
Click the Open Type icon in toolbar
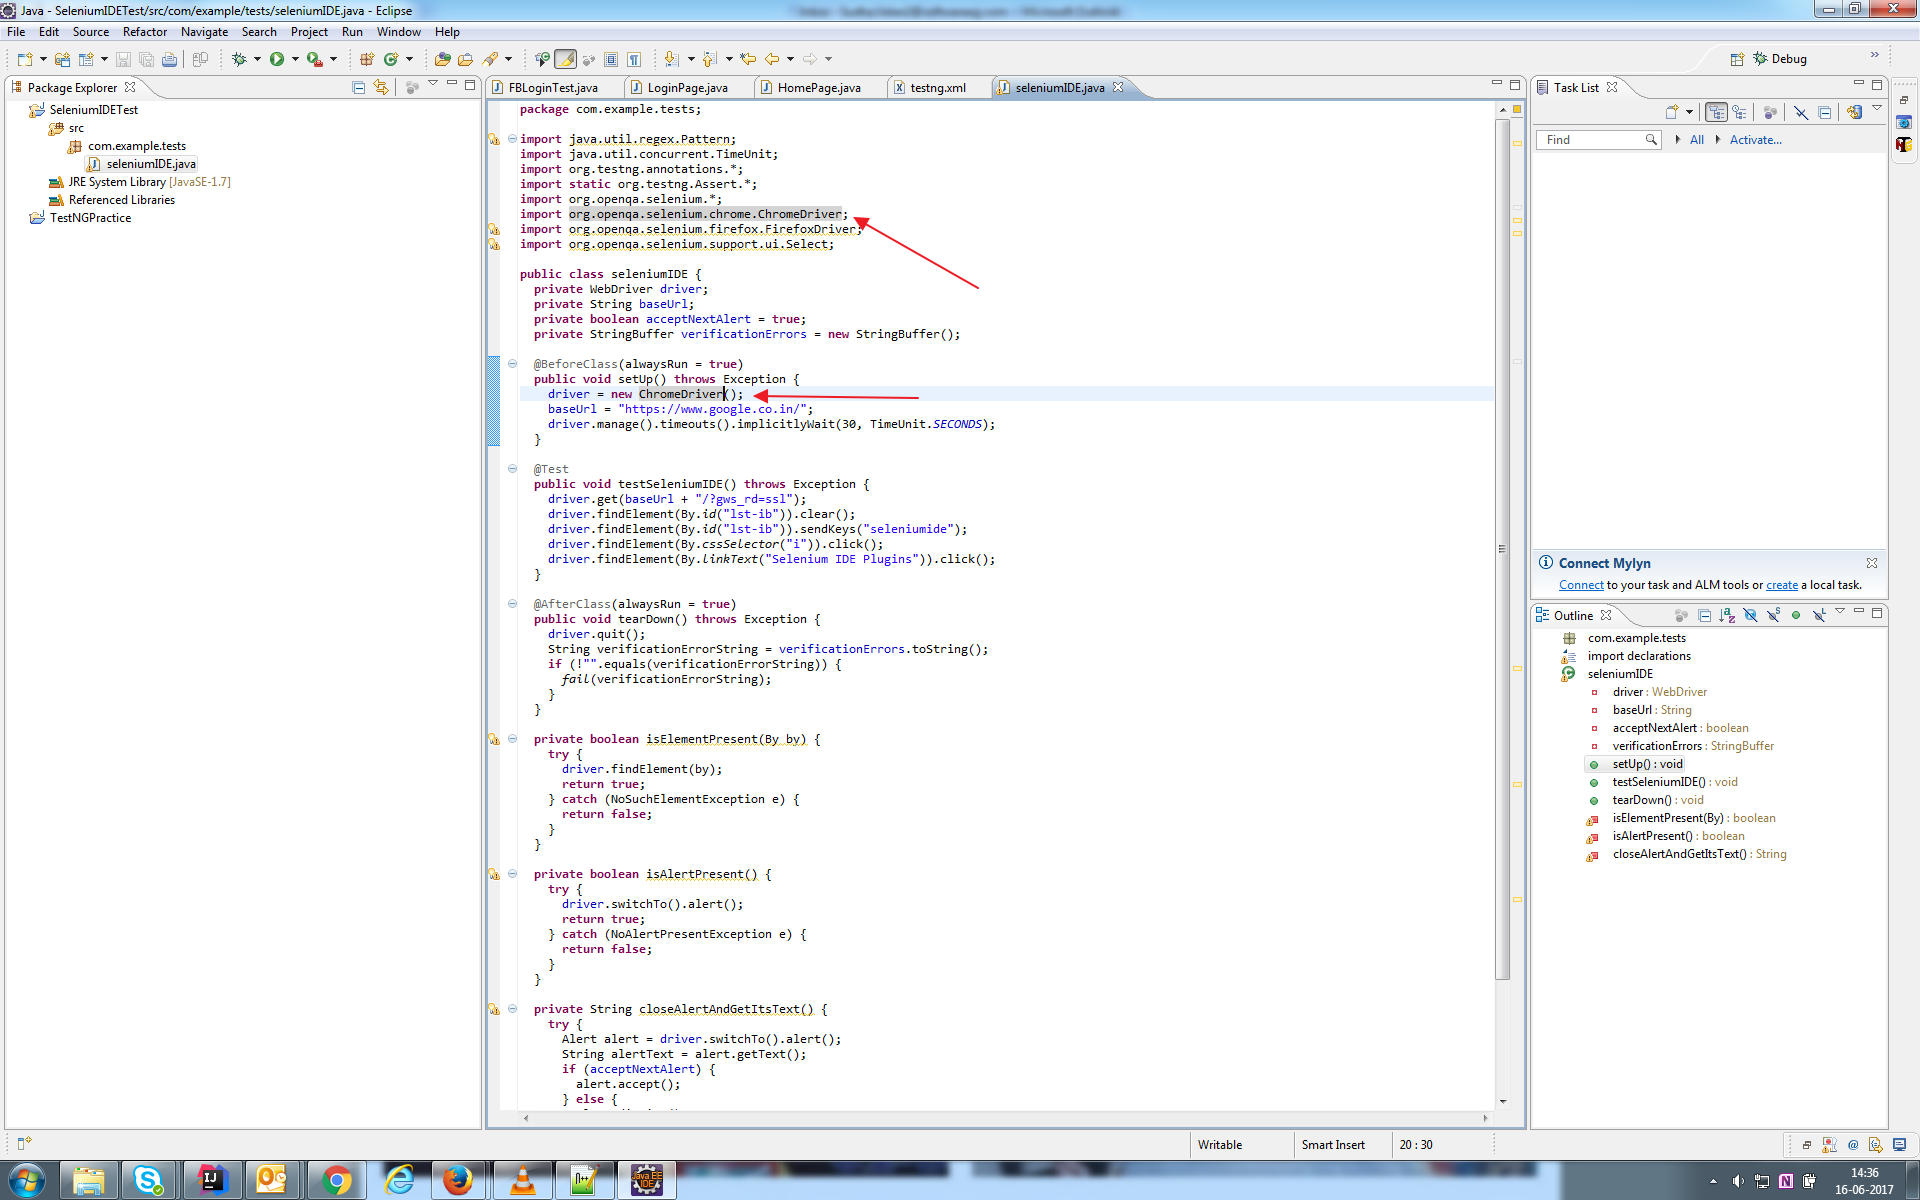tap(442, 59)
